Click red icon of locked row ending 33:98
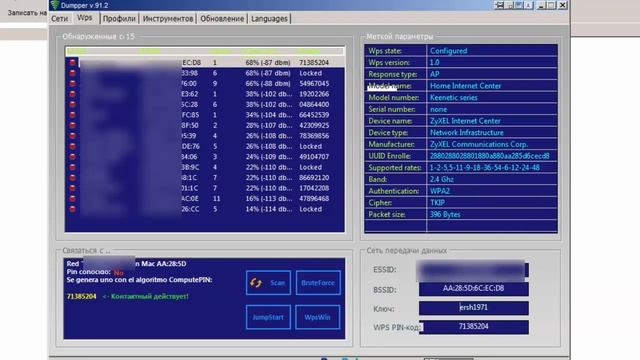Screen dimensions: 640x360 [x=73, y=73]
